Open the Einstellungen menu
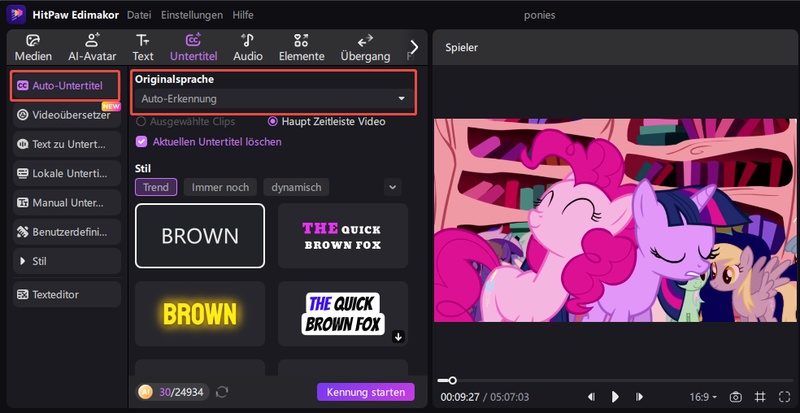The height and width of the screenshot is (413, 800). point(192,15)
